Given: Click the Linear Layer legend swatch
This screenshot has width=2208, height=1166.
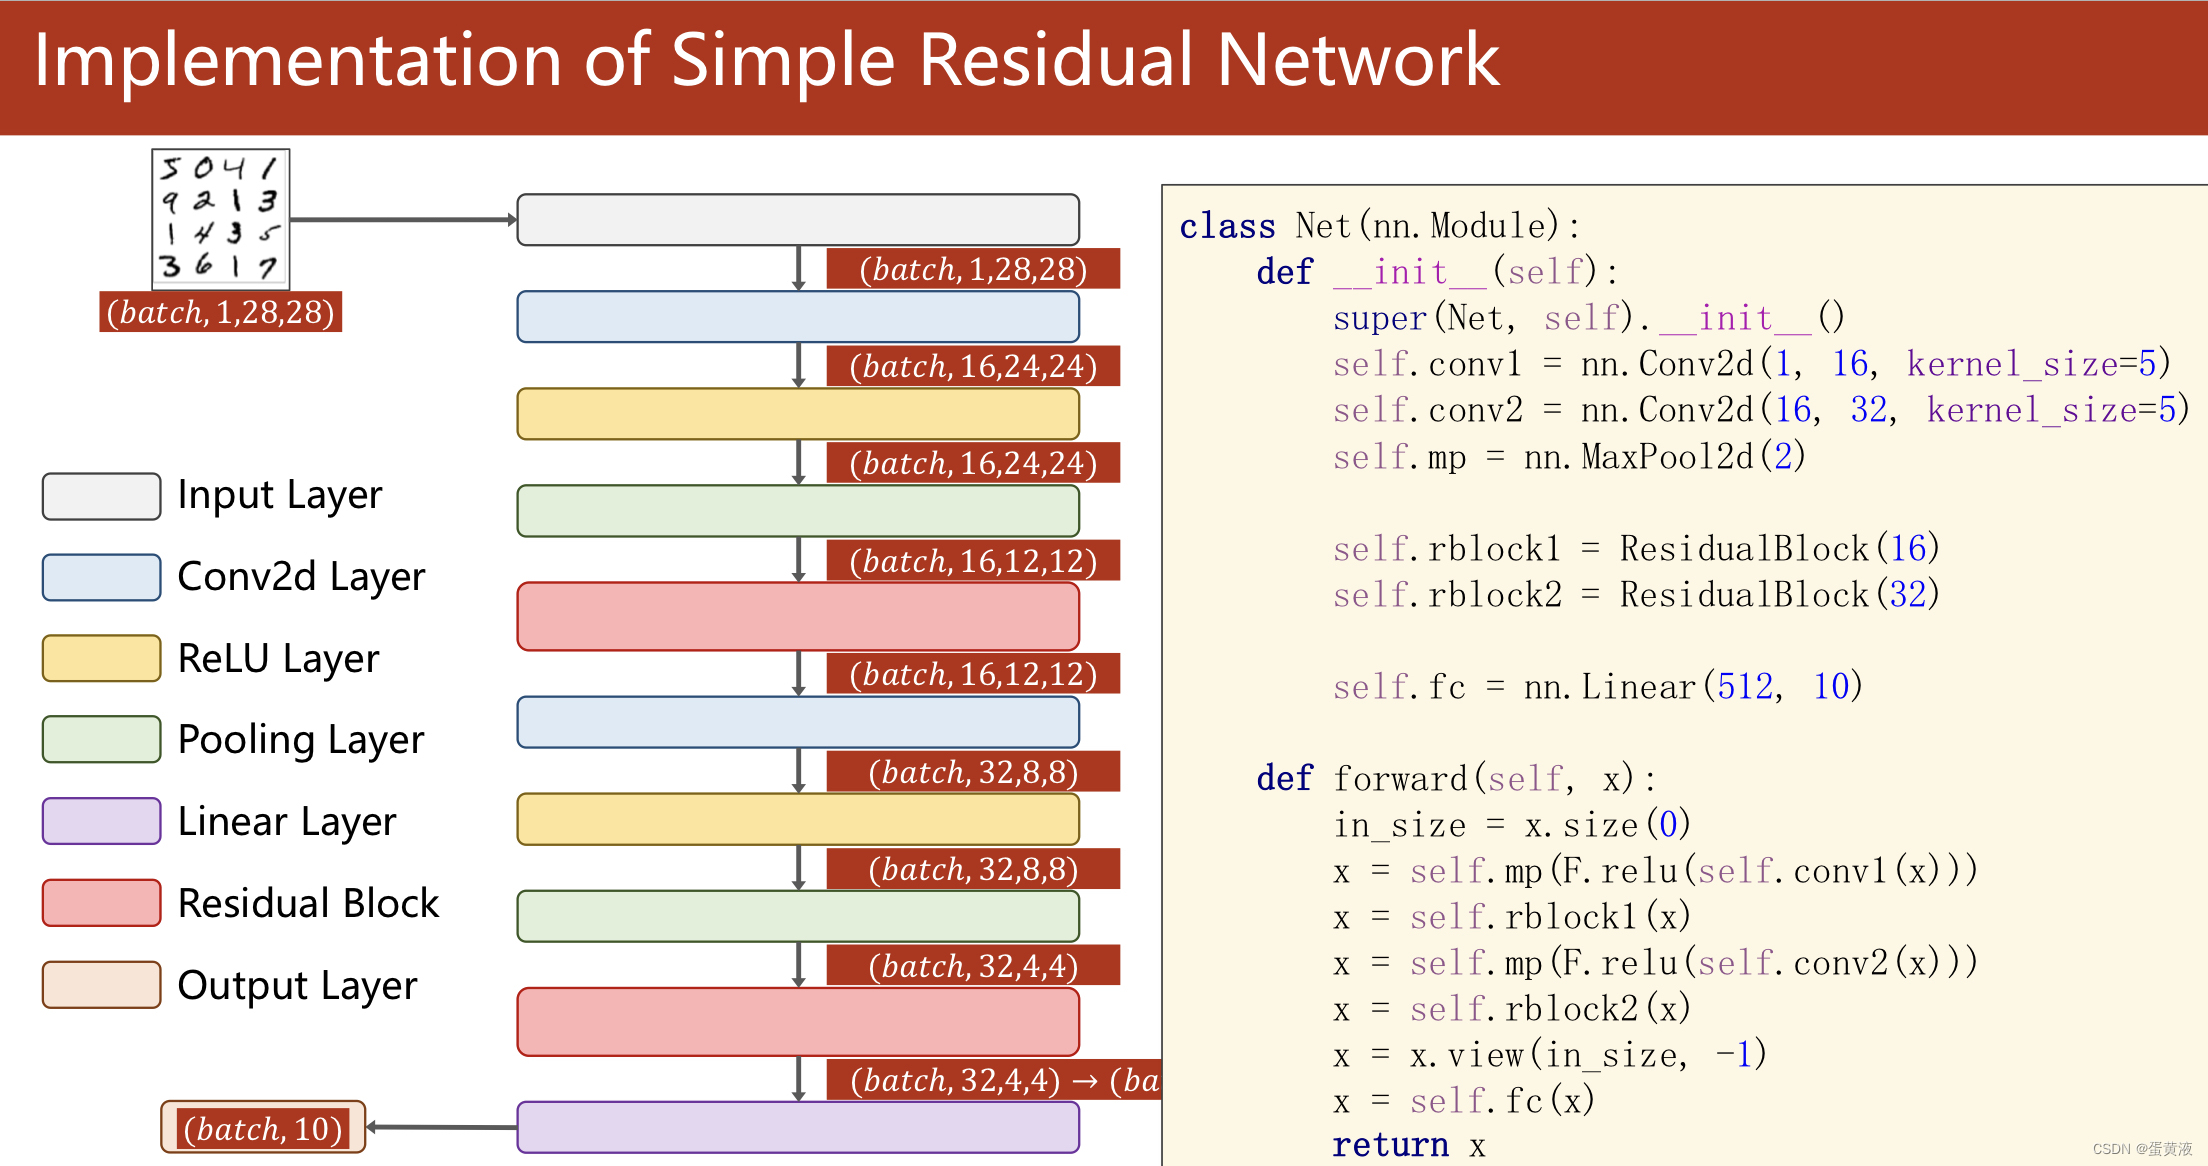Looking at the screenshot, I should pyautogui.click(x=101, y=821).
